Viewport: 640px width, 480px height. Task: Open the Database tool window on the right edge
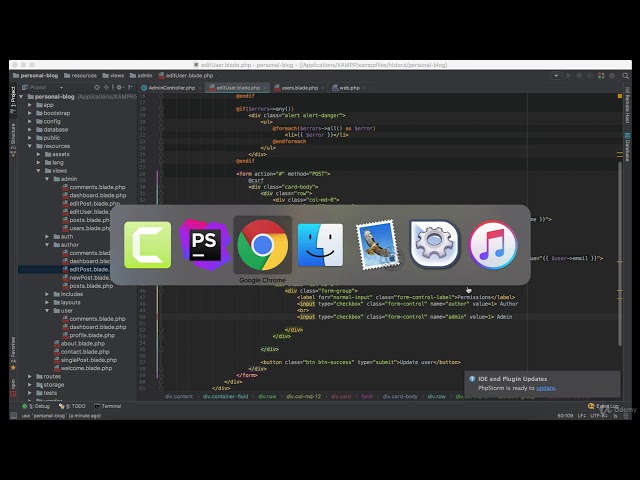[627, 148]
